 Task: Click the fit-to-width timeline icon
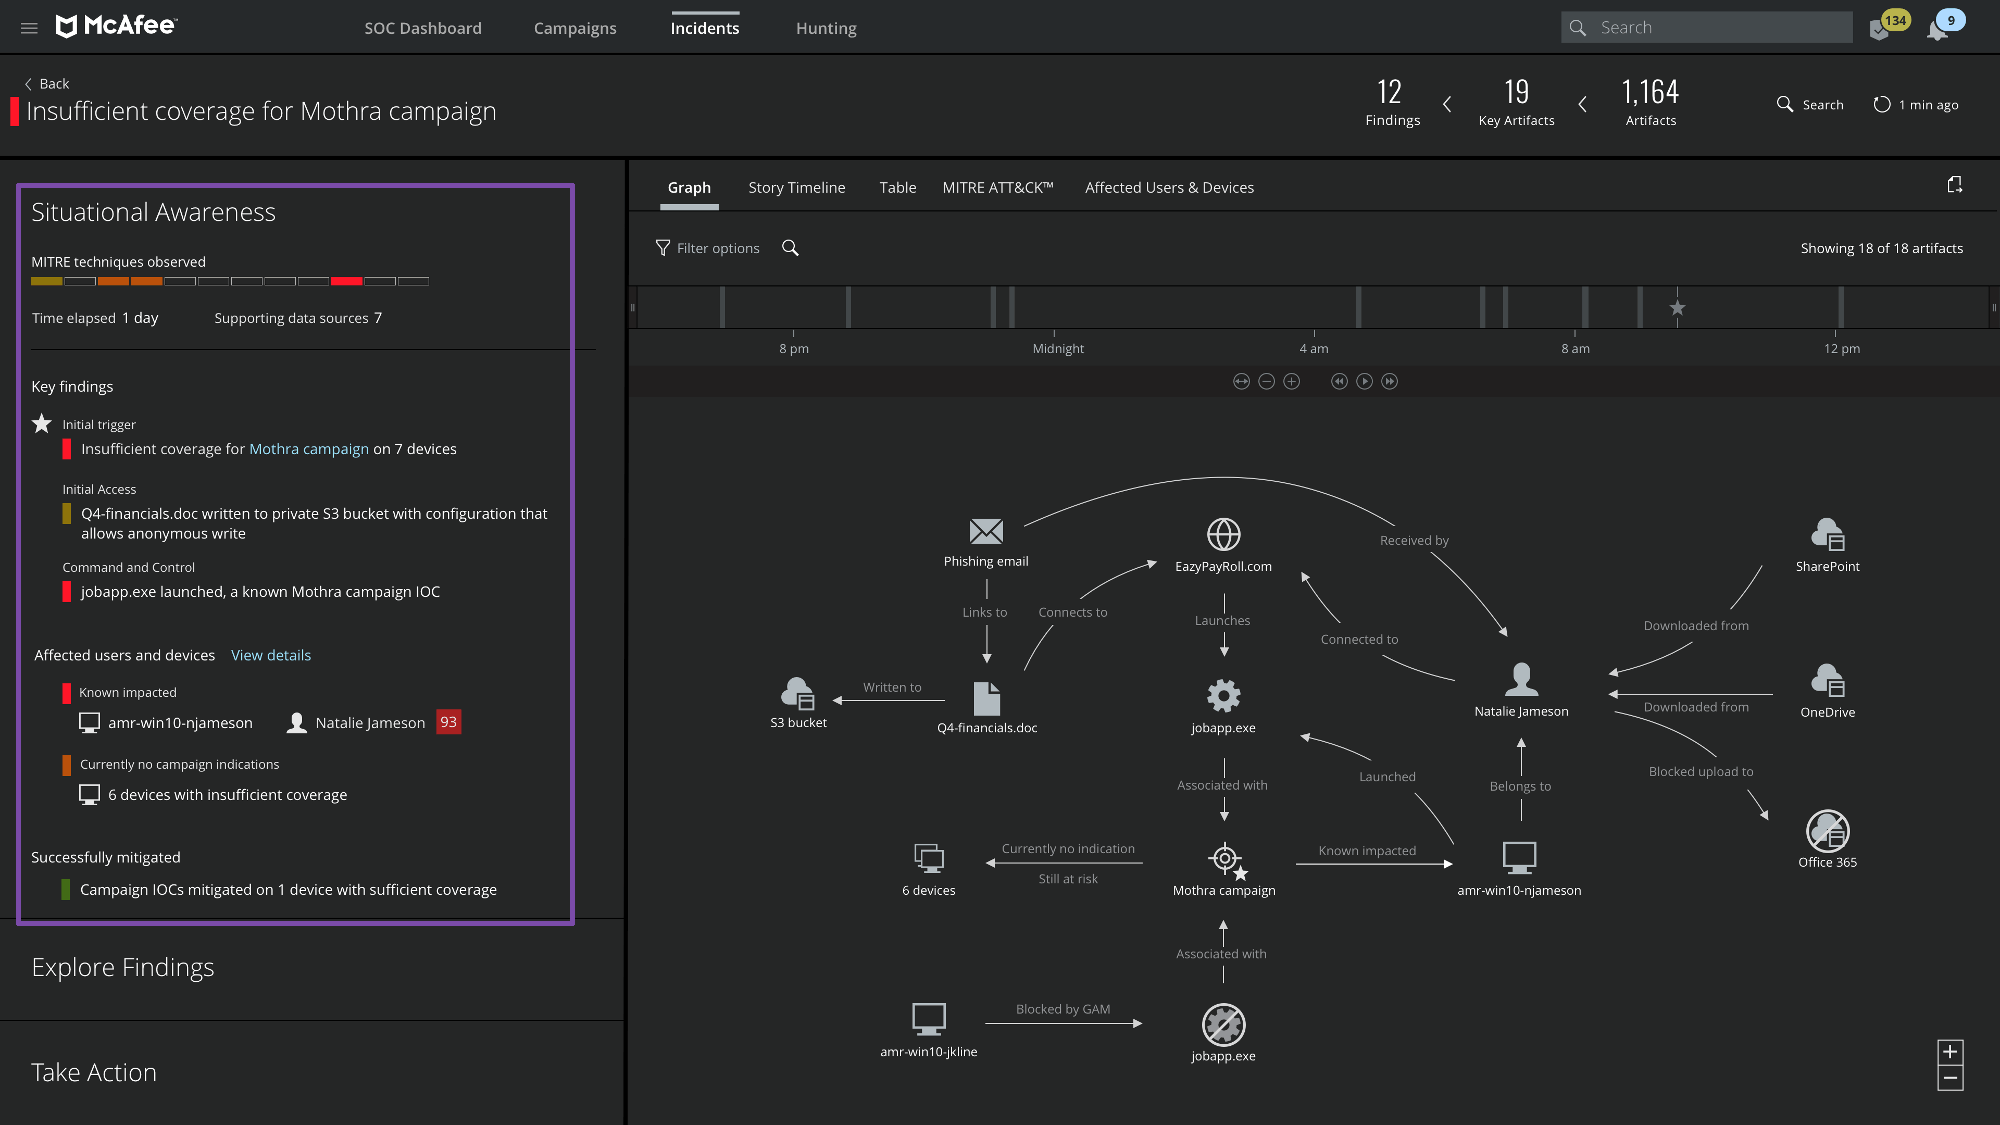click(x=1241, y=381)
